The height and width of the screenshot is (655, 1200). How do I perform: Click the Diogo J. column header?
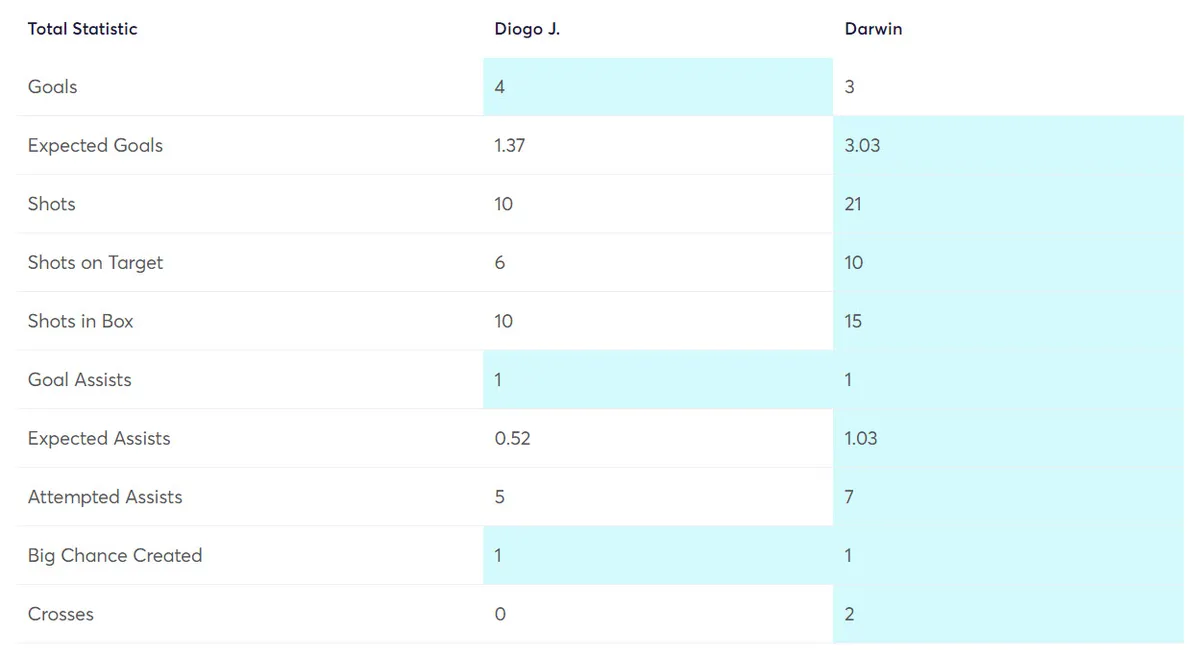point(527,29)
